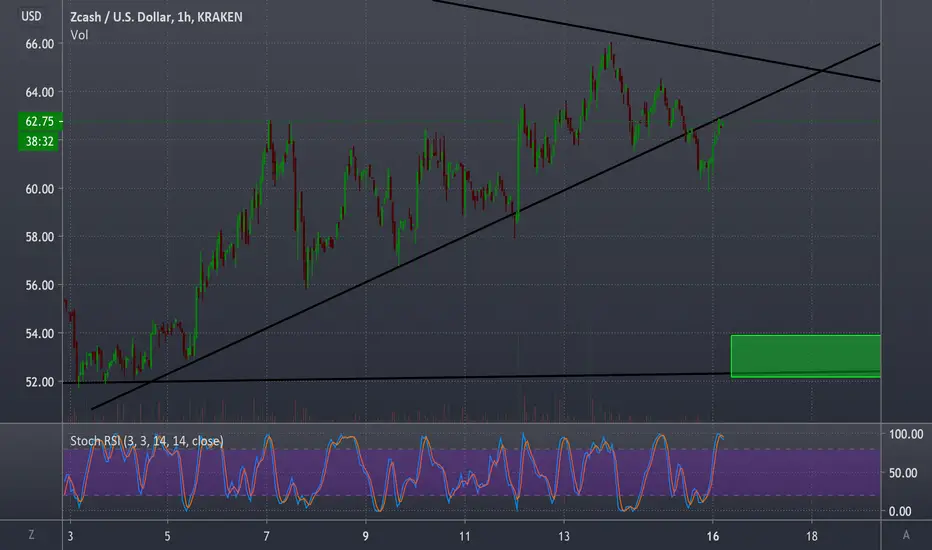This screenshot has height=550, width=932.
Task: Click date label 3 on the time axis
Action: [x=70, y=536]
